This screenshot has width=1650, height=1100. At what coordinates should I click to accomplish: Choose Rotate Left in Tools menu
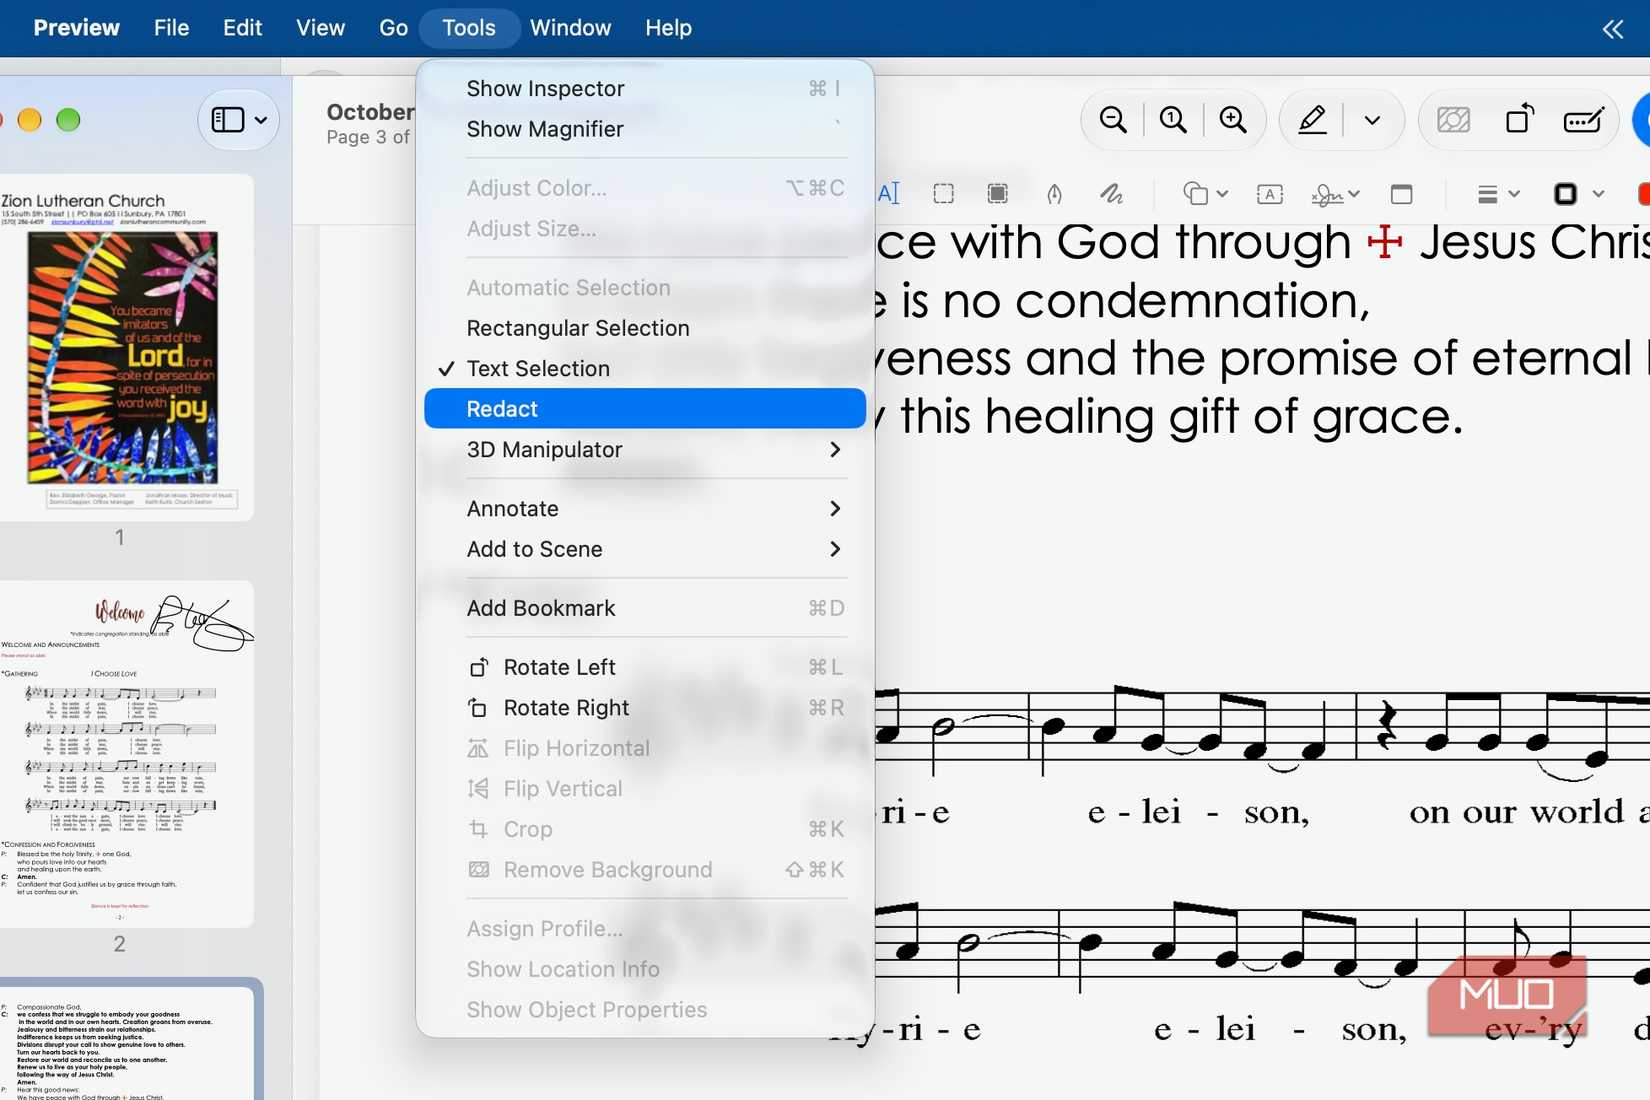tap(645, 667)
